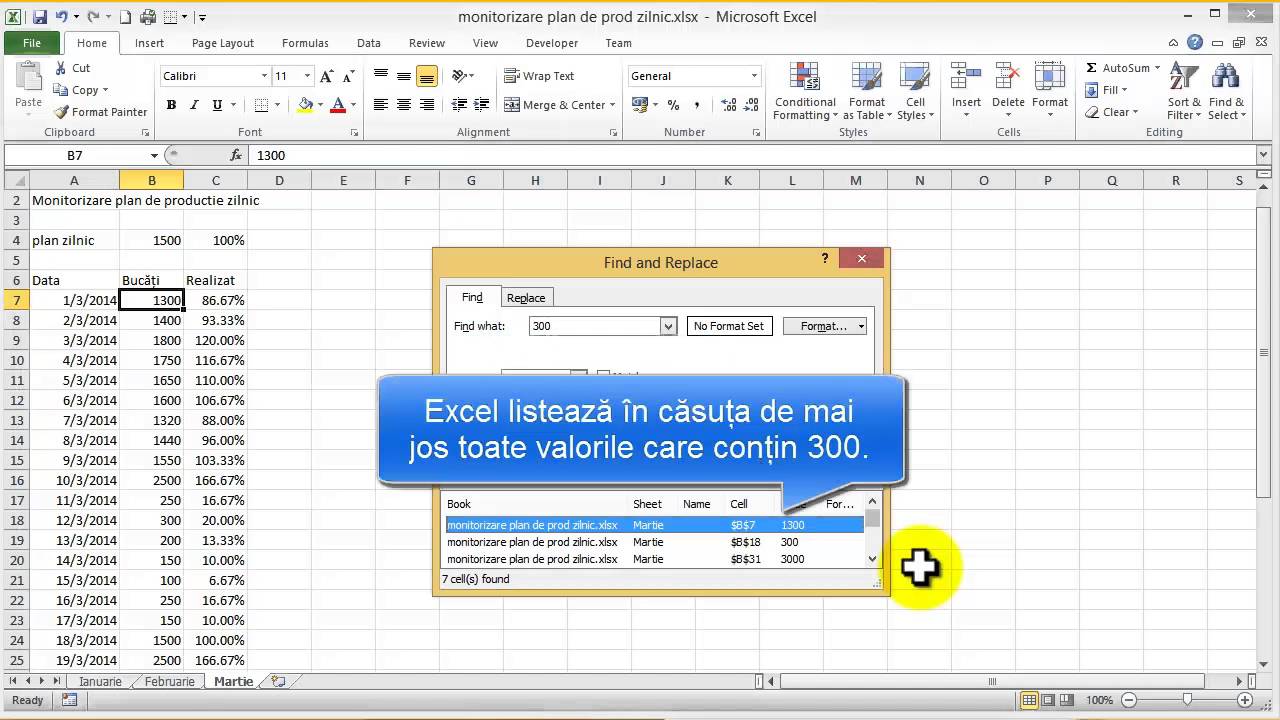Select the $B$18 result with value 300
The width and height of the screenshot is (1280, 720).
pos(654,542)
